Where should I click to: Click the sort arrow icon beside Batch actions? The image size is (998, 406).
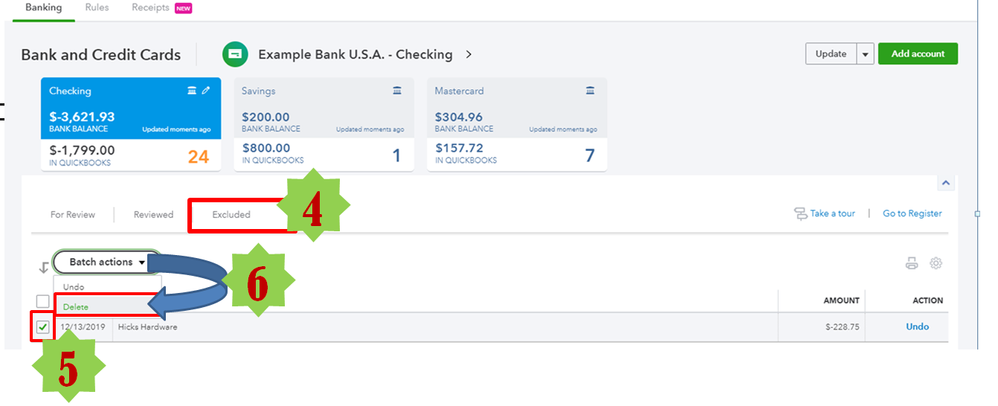43,267
